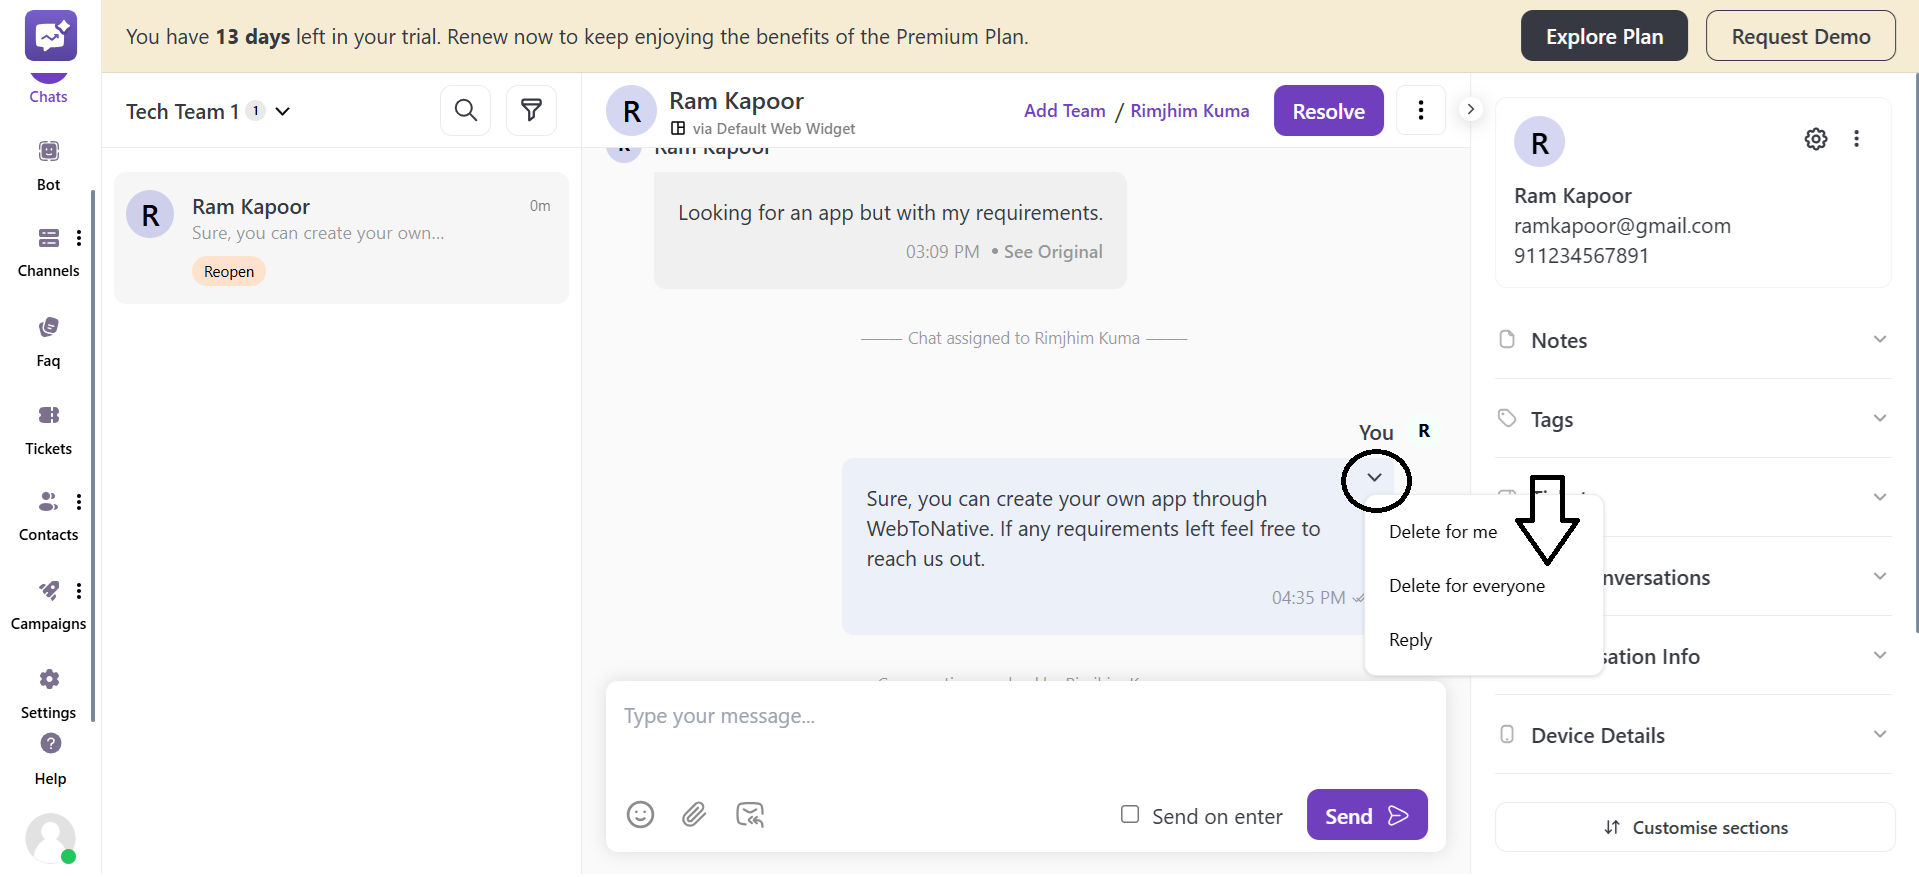The image size is (1919, 877).
Task: Open Tickets in the sidebar
Action: click(x=48, y=428)
